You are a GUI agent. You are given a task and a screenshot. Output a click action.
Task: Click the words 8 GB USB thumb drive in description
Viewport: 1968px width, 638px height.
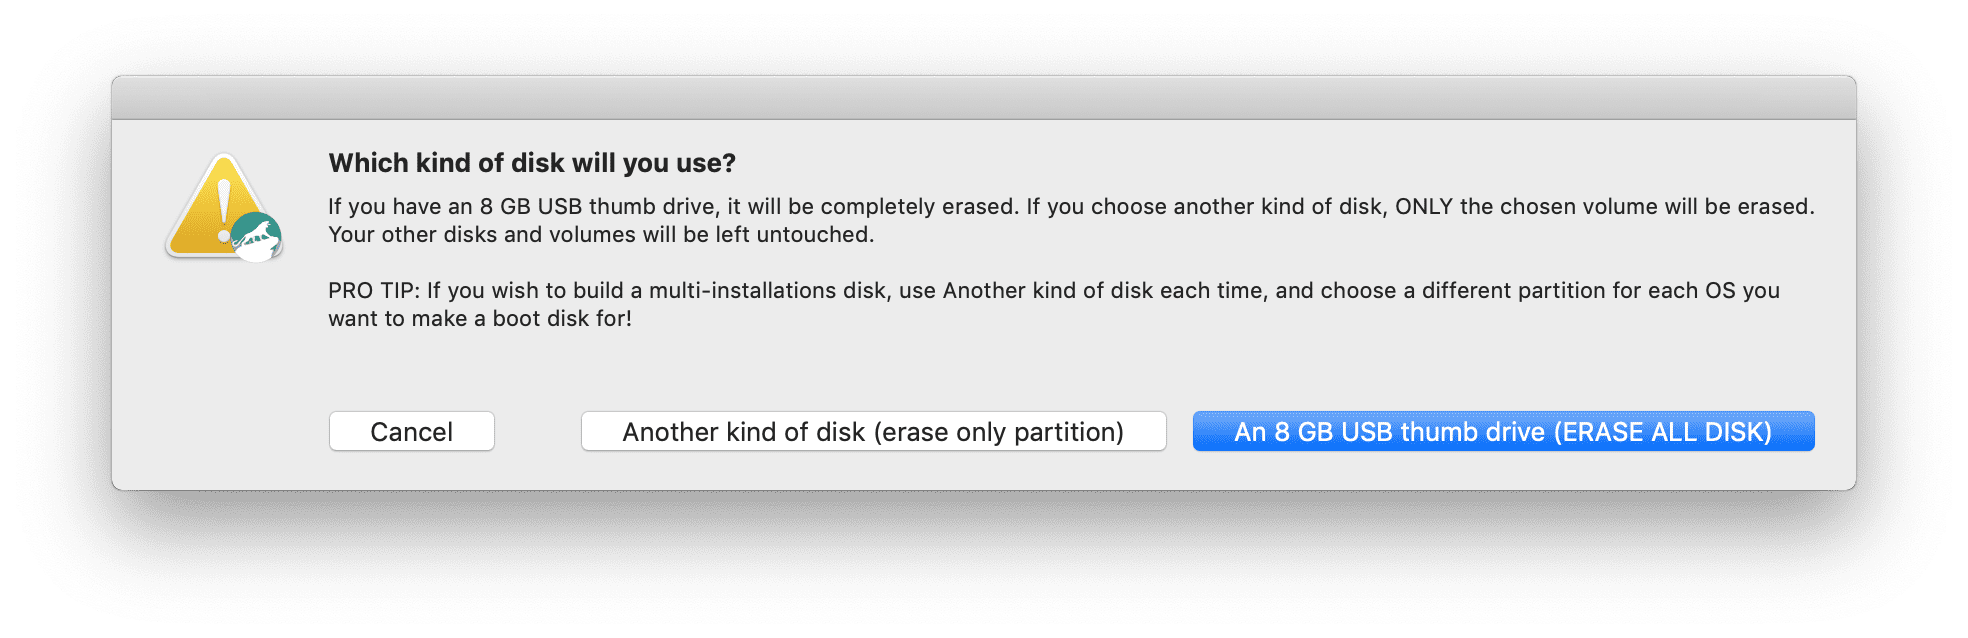598,206
